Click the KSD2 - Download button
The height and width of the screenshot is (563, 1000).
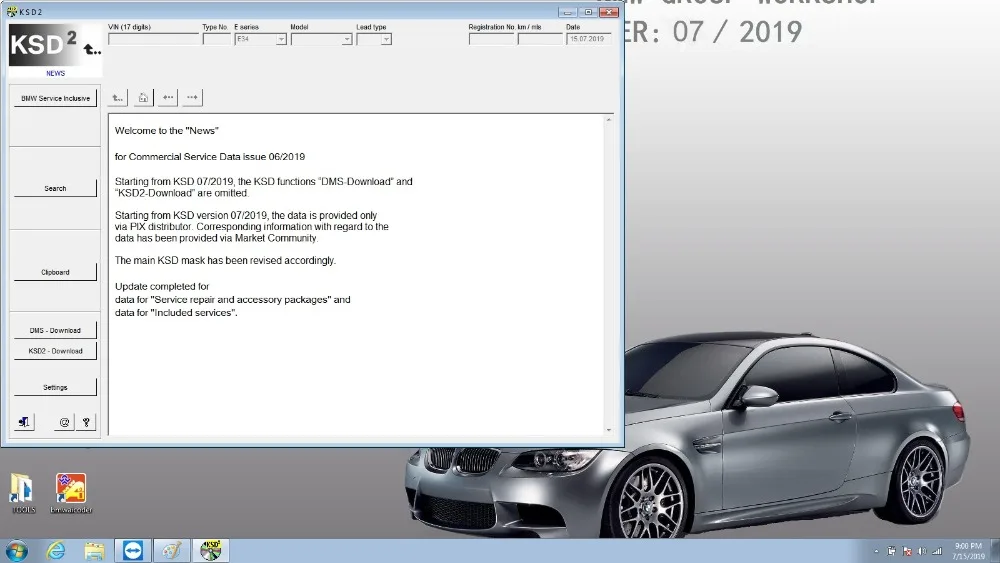[55, 351]
